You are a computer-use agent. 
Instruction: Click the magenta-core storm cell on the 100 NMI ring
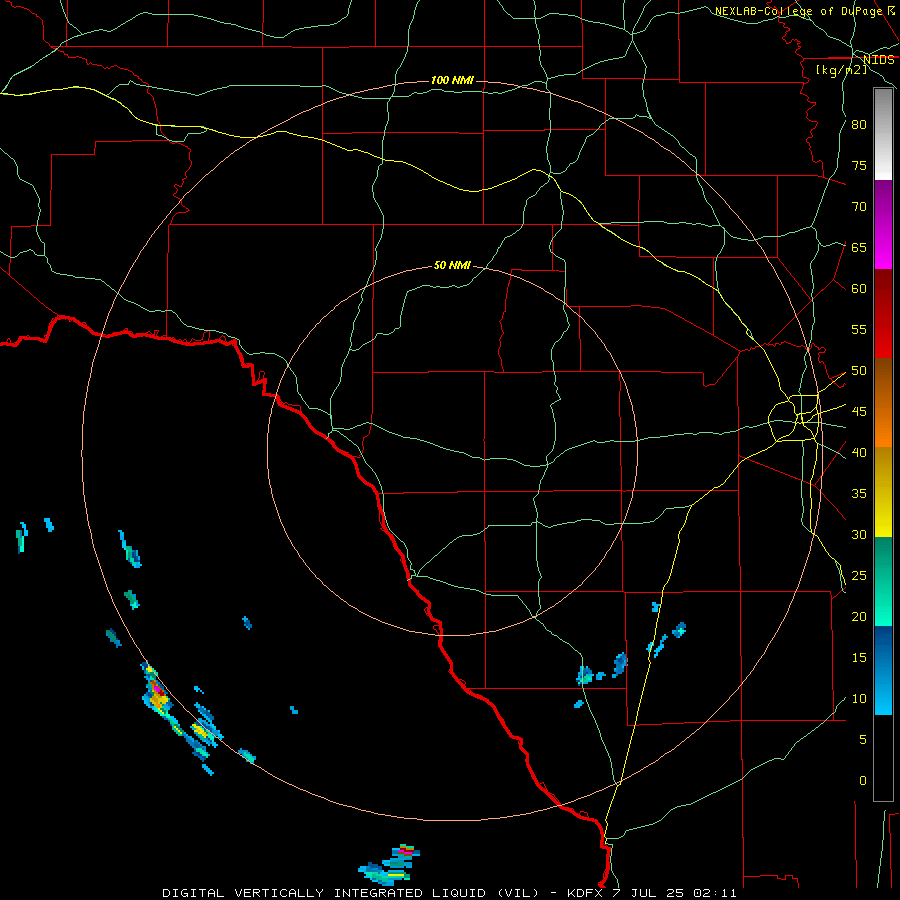click(156, 690)
